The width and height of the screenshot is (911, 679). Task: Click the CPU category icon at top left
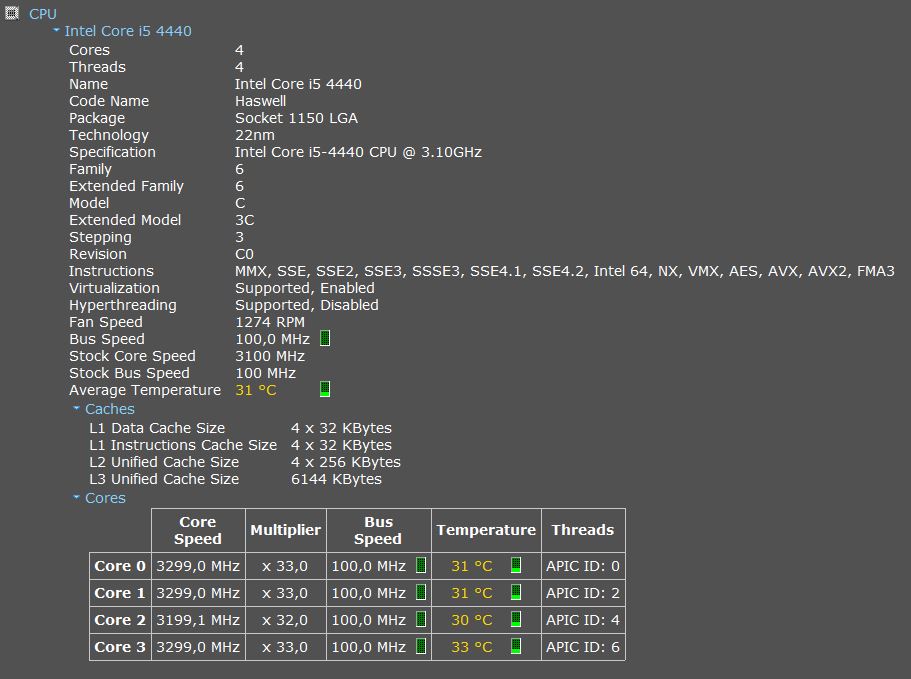(10, 14)
